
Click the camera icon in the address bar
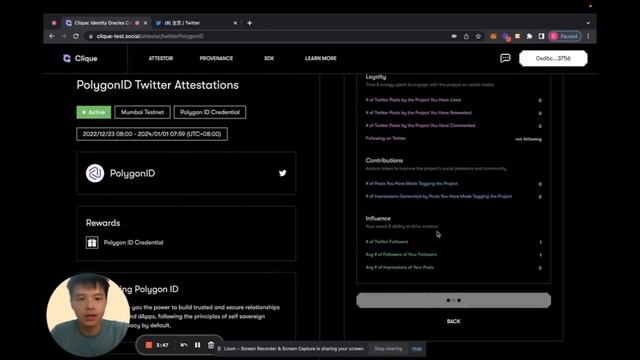pyautogui.click(x=454, y=36)
